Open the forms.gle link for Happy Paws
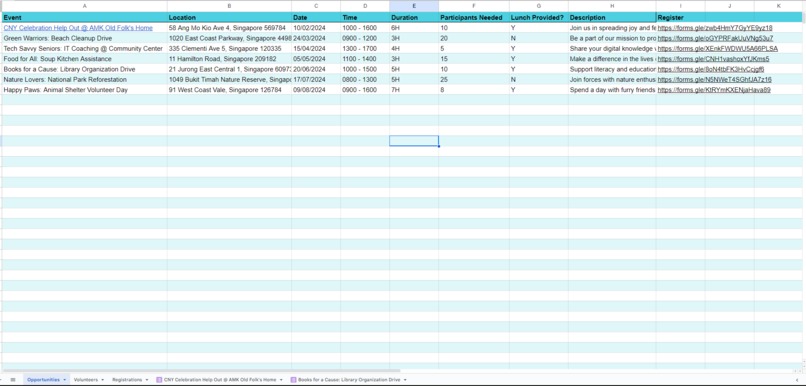 (x=714, y=90)
